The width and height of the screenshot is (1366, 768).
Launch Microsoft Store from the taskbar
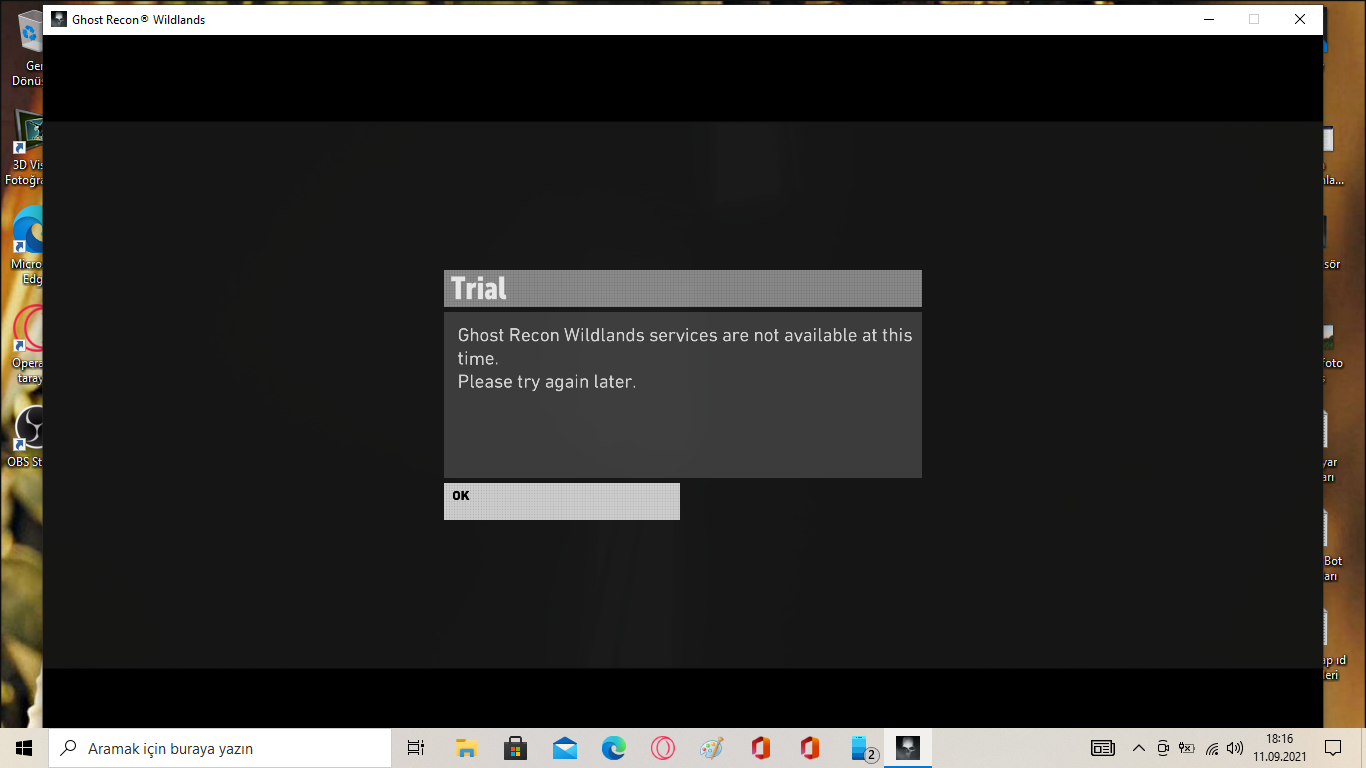[515, 748]
